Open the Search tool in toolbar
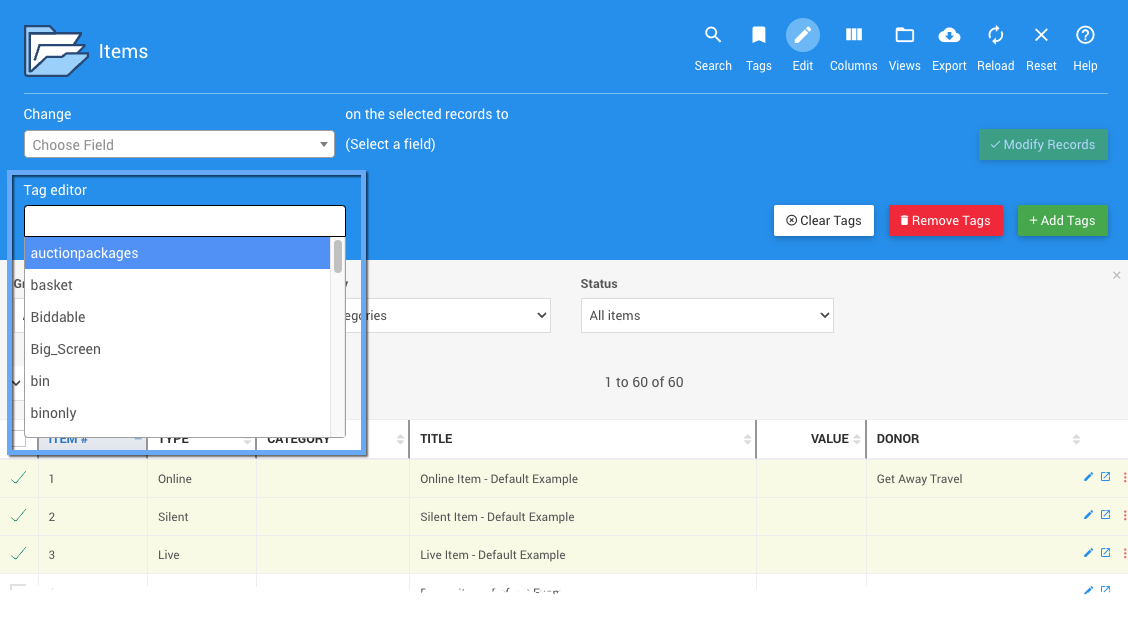This screenshot has height=619, width=1128. pos(713,37)
